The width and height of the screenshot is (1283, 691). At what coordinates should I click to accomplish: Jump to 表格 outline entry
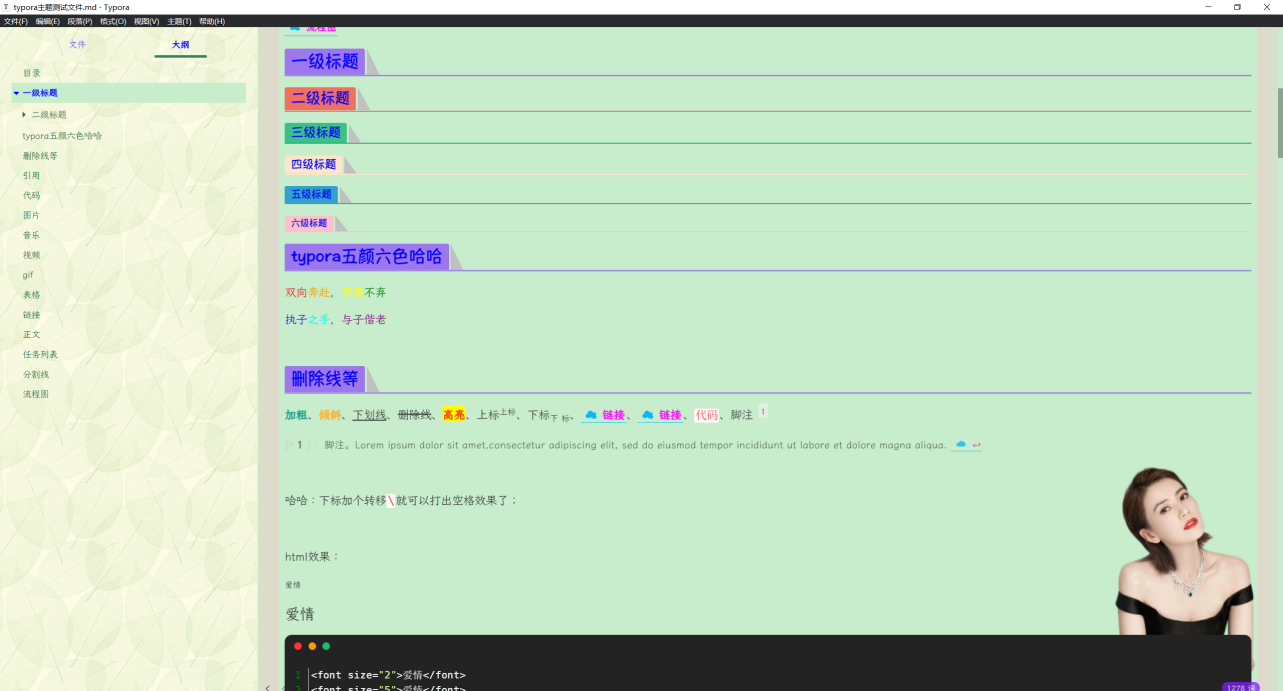tap(32, 295)
